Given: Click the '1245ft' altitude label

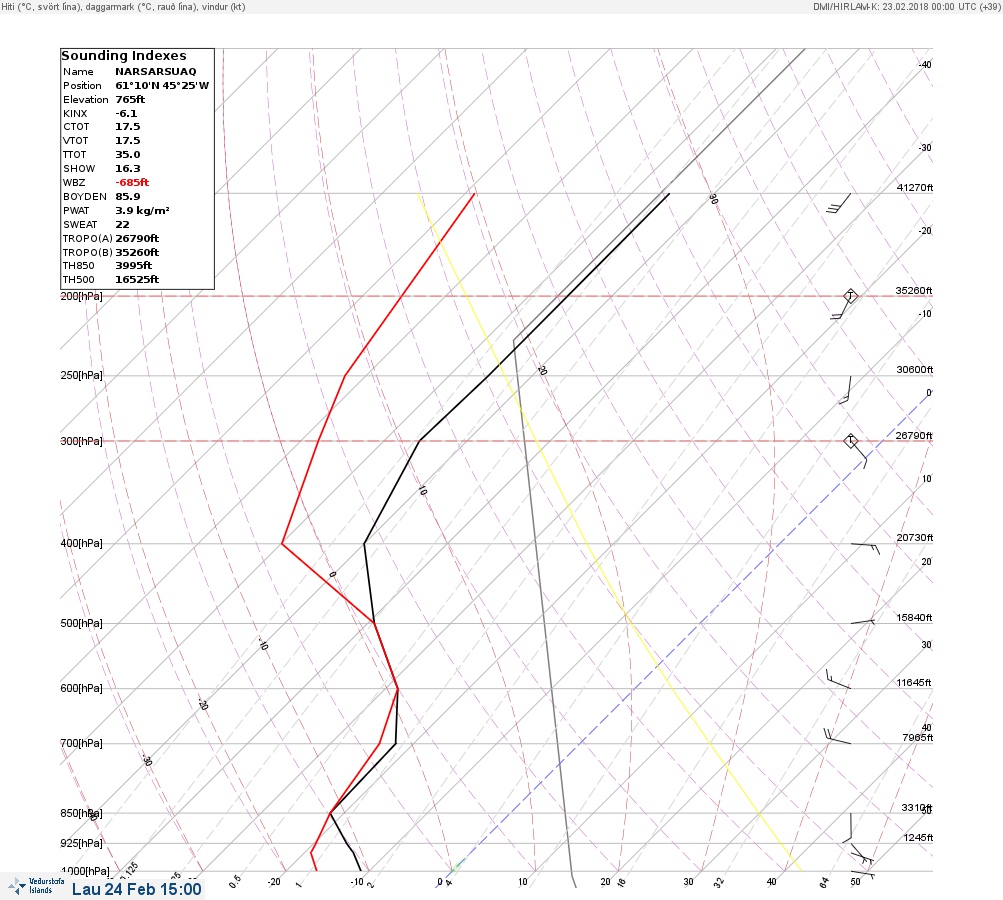Looking at the screenshot, I should (x=918, y=837).
